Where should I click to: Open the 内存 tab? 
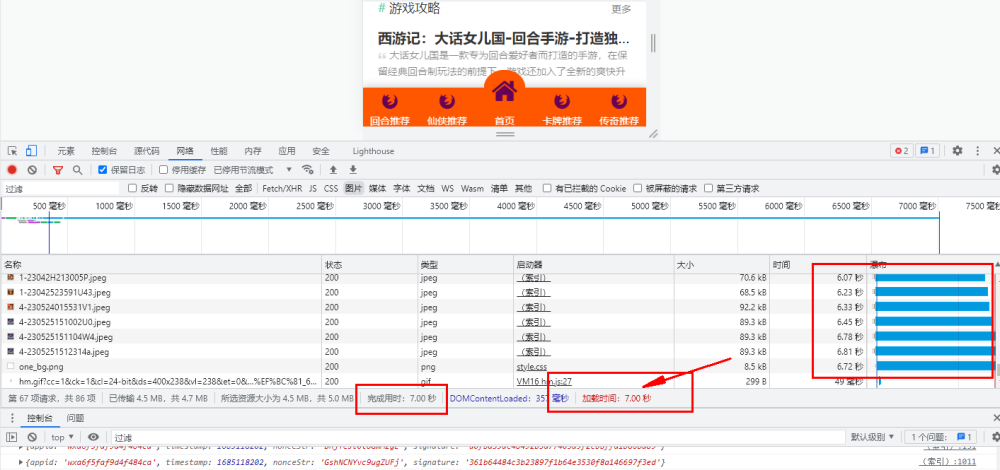click(253, 151)
